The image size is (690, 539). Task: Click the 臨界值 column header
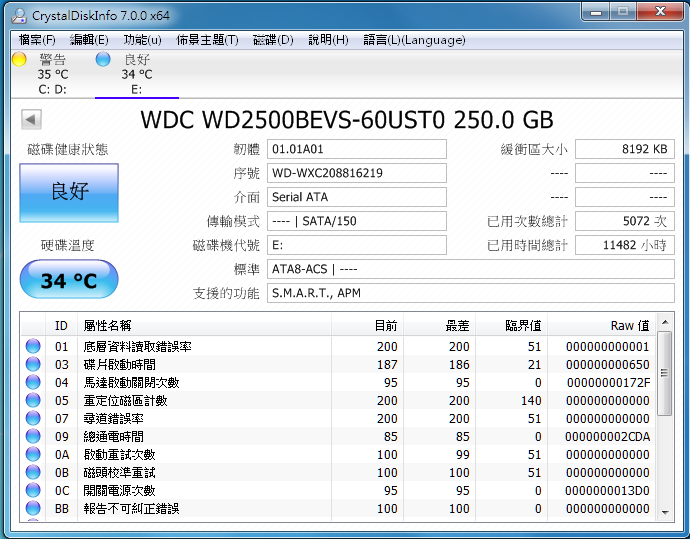(x=511, y=326)
